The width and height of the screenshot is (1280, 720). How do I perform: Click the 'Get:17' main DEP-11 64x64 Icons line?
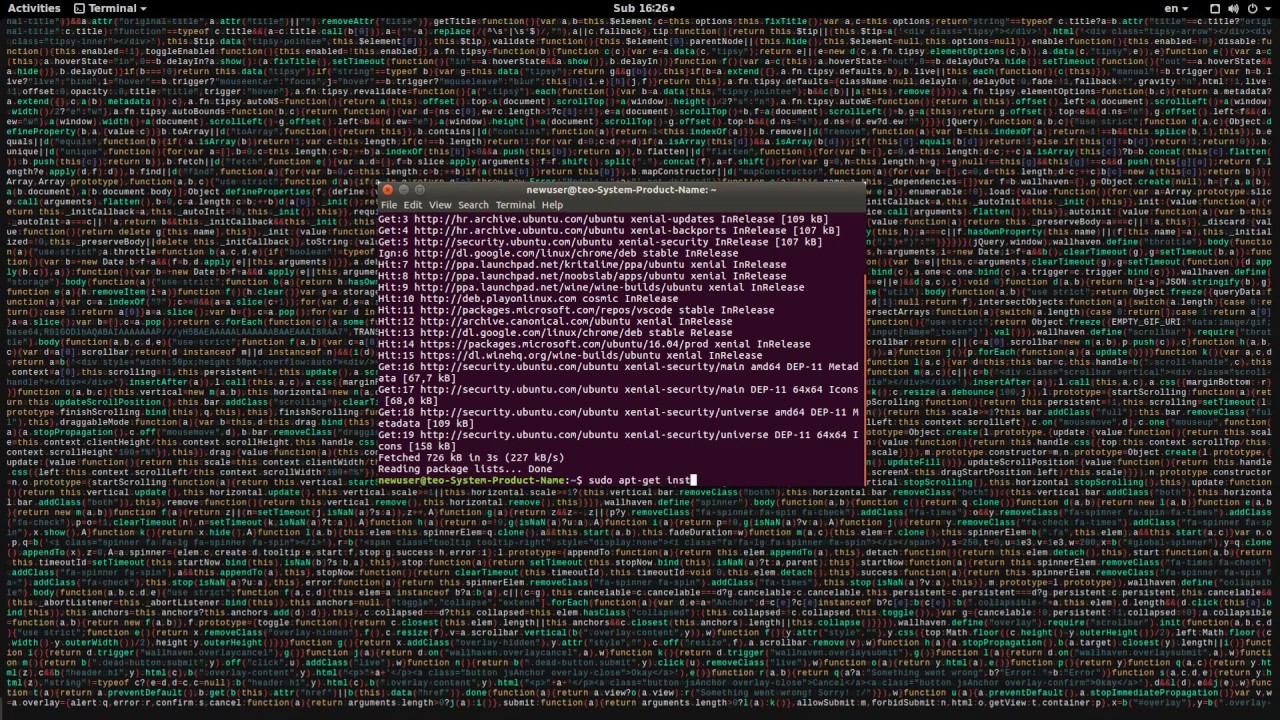pos(618,395)
